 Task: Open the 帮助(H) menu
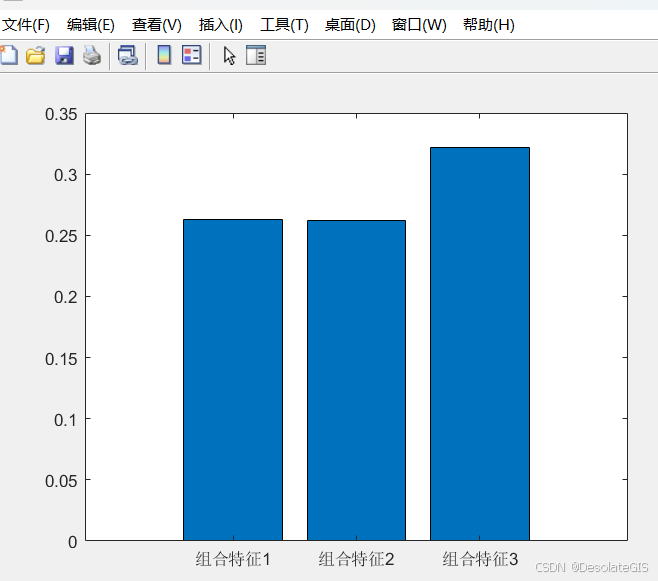[489, 25]
